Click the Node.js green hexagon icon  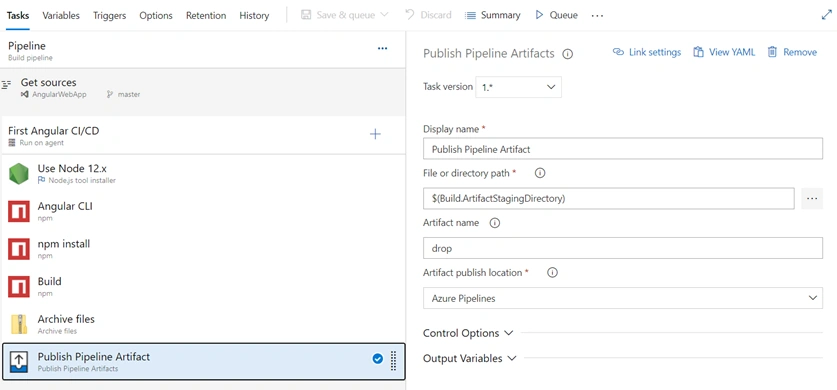[19, 174]
